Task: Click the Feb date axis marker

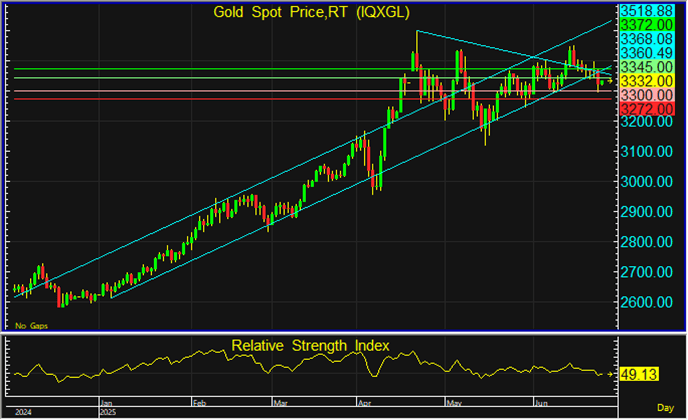Action: (198, 403)
